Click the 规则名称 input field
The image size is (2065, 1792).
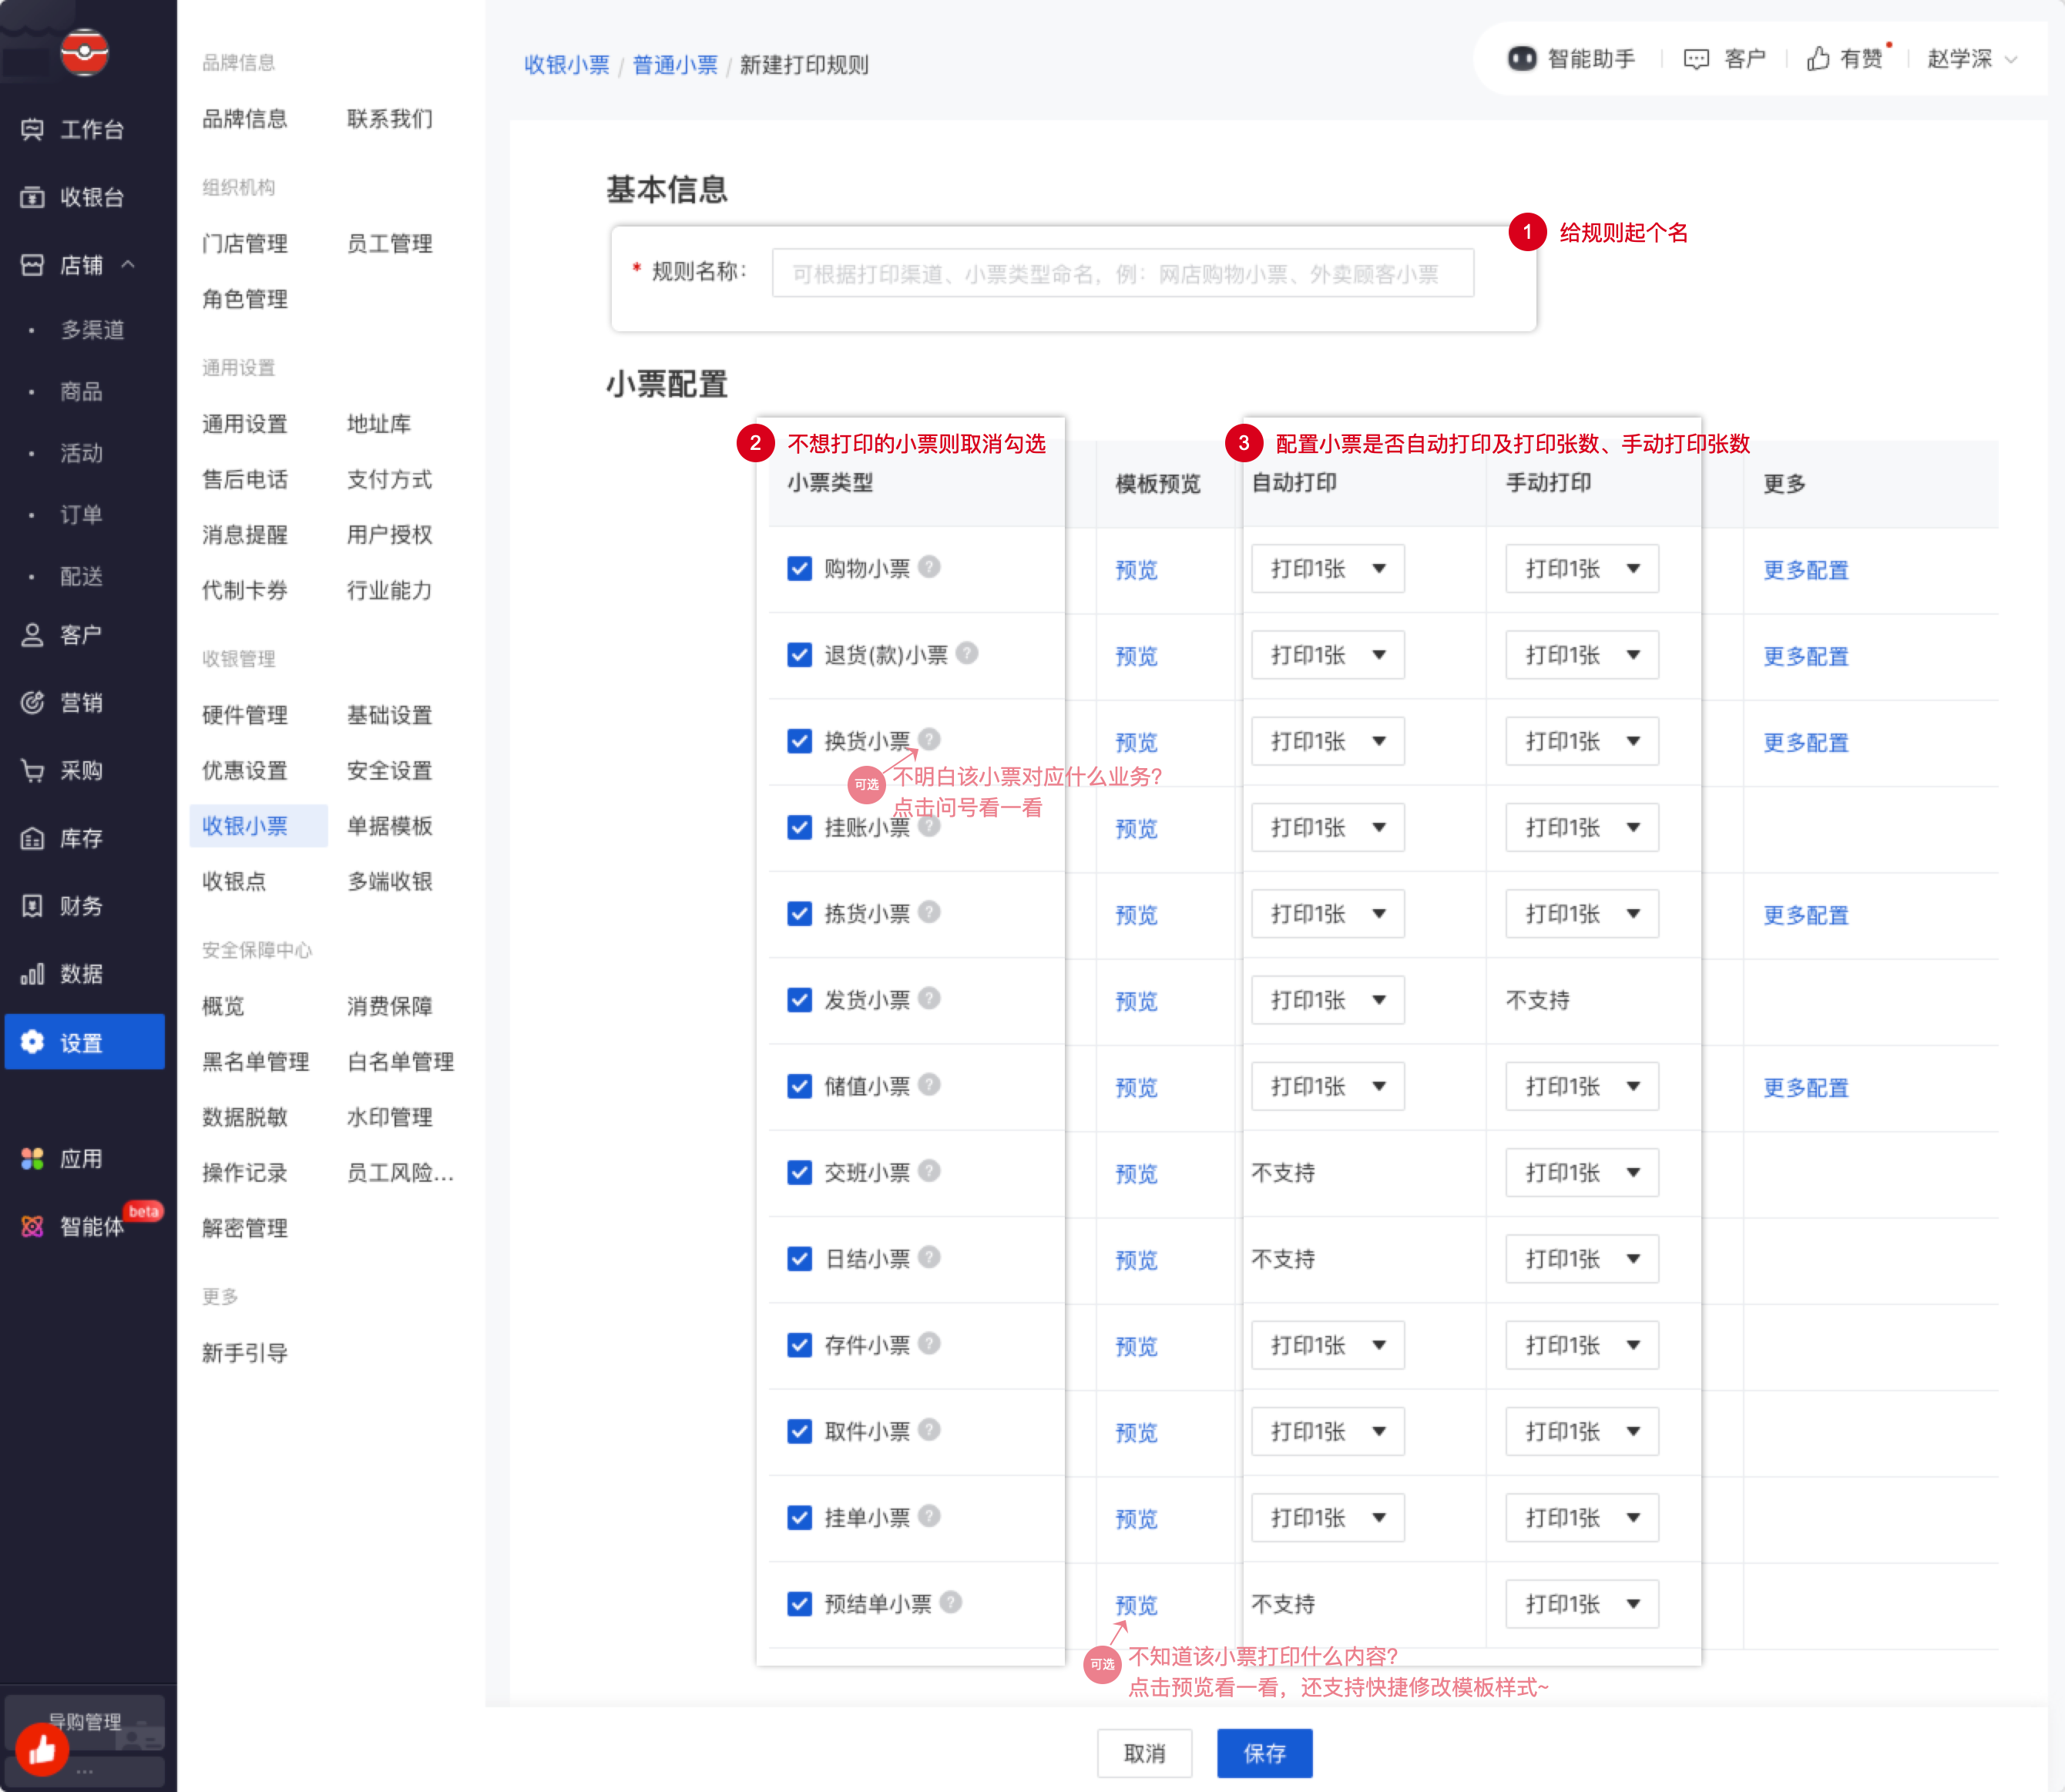[x=1122, y=274]
